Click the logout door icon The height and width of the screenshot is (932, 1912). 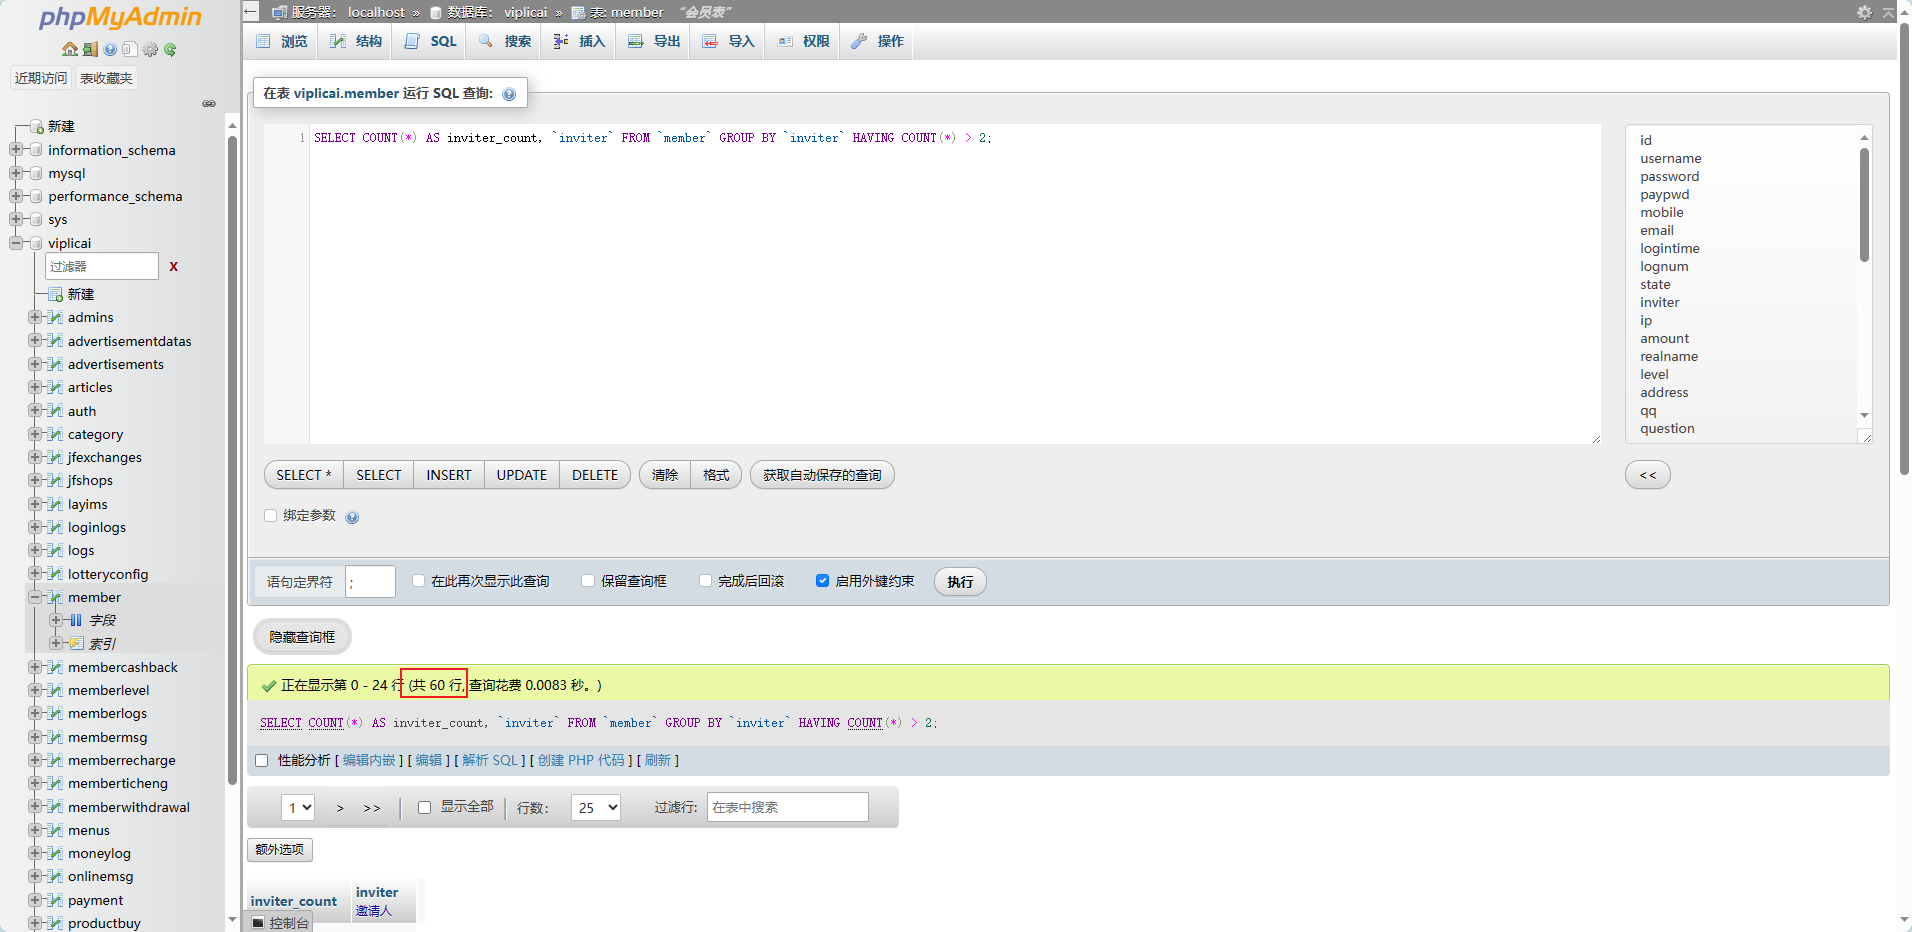pos(90,50)
